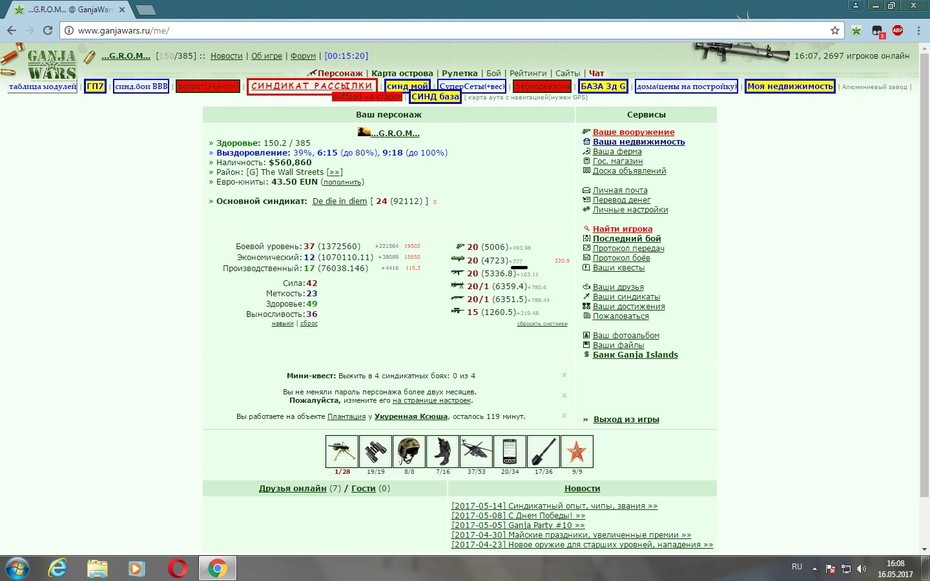Screen dimensions: 930x581
Task: Go to Гос. магазин
Action: [x=617, y=161]
